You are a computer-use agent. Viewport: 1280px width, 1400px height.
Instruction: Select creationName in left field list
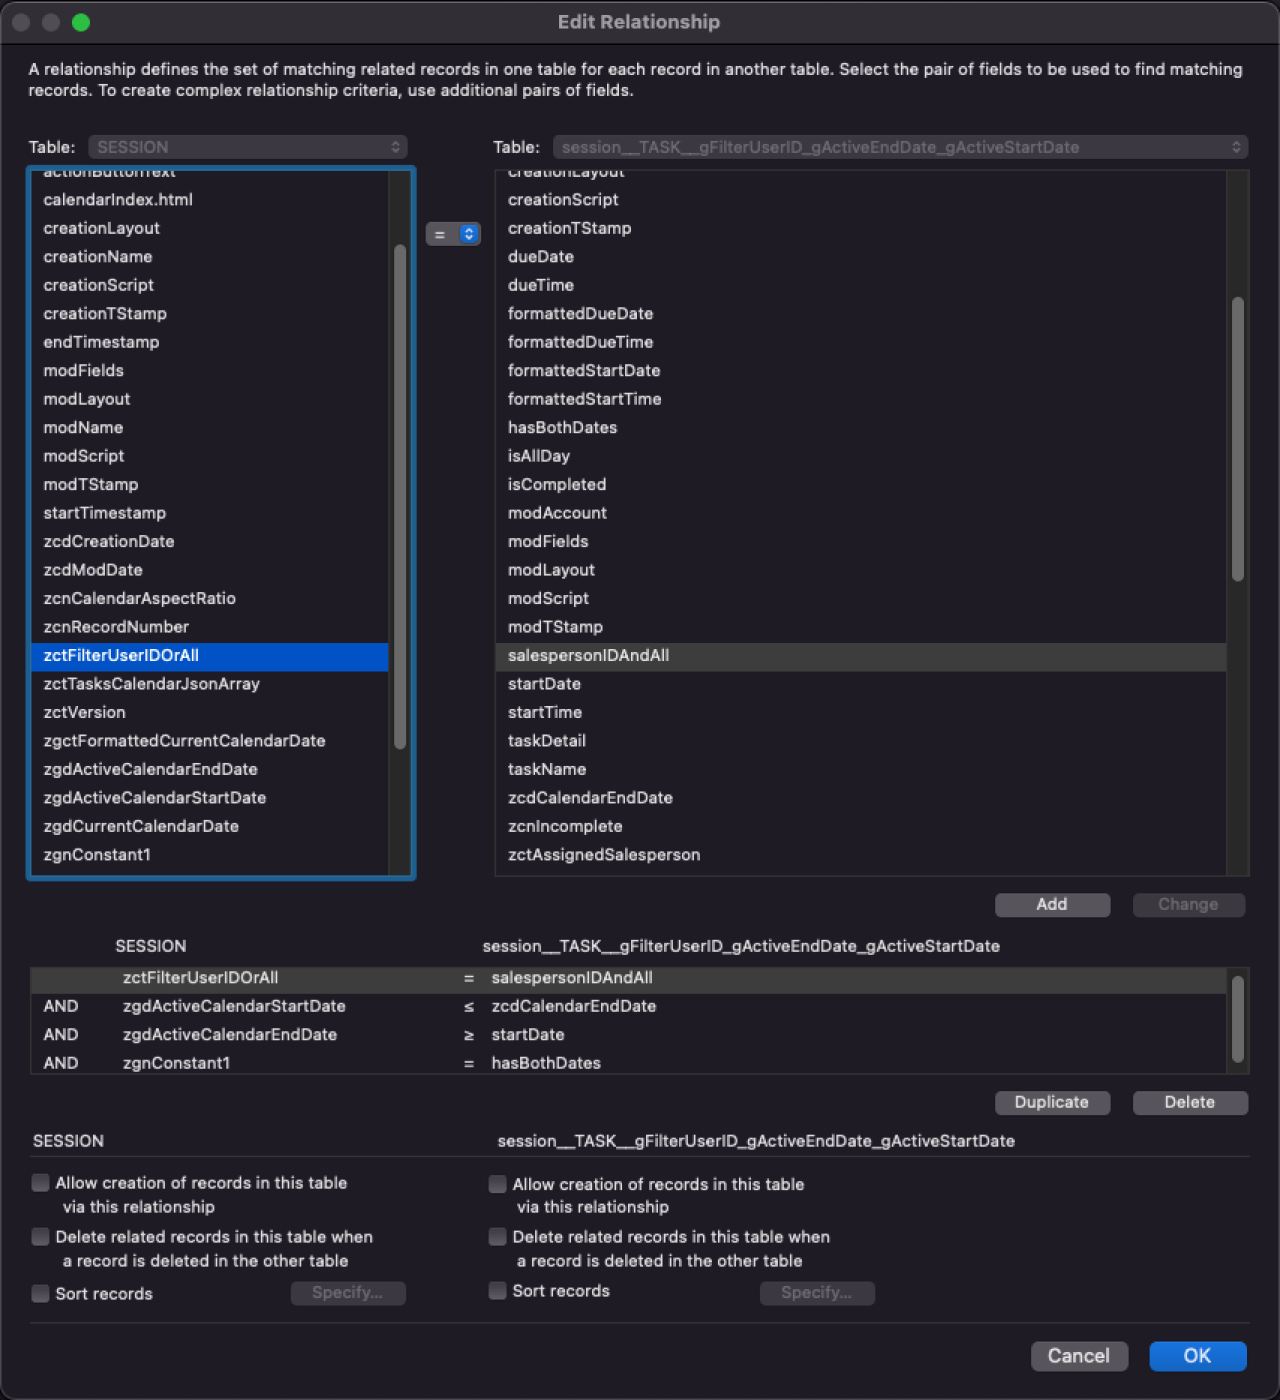[x=210, y=257]
